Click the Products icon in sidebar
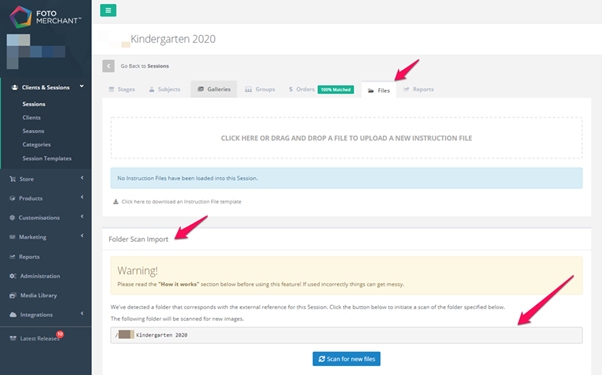This screenshot has height=375, width=602. [x=12, y=198]
